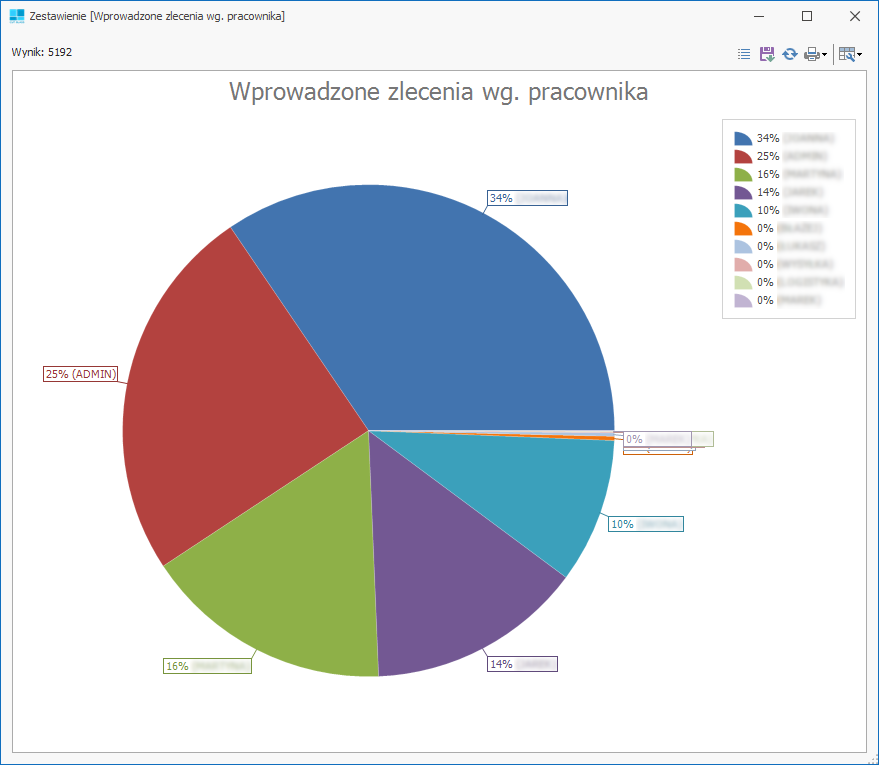Expand the table settings dropdown arrow

tap(860, 55)
